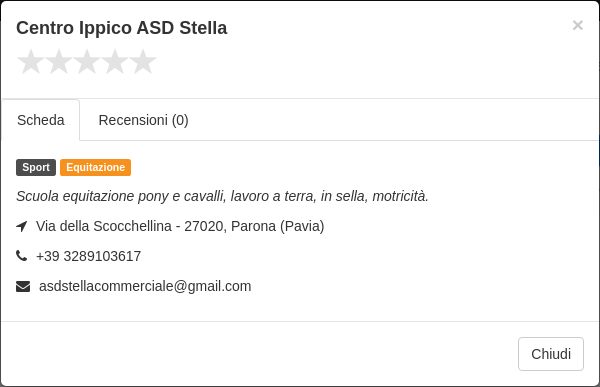Click the third rating star
The height and width of the screenshot is (387, 600).
(87, 62)
